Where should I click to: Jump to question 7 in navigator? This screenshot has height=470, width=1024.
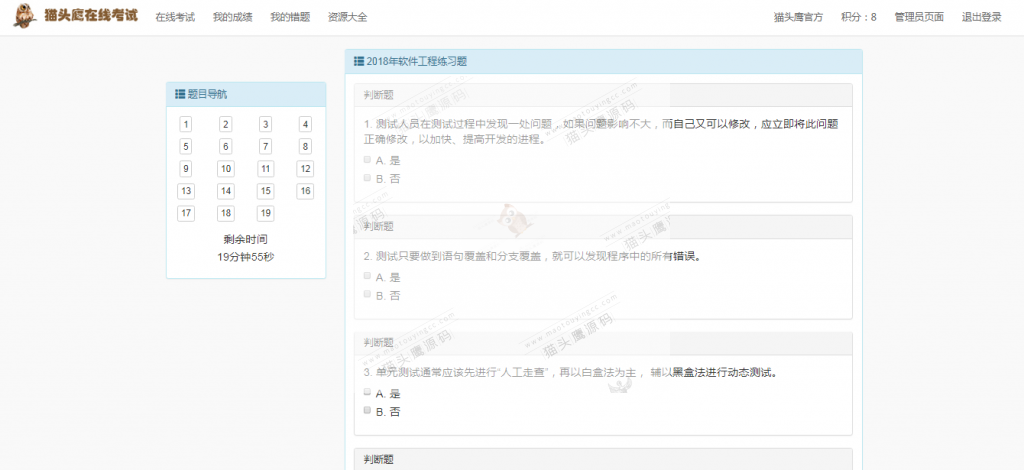click(x=265, y=146)
